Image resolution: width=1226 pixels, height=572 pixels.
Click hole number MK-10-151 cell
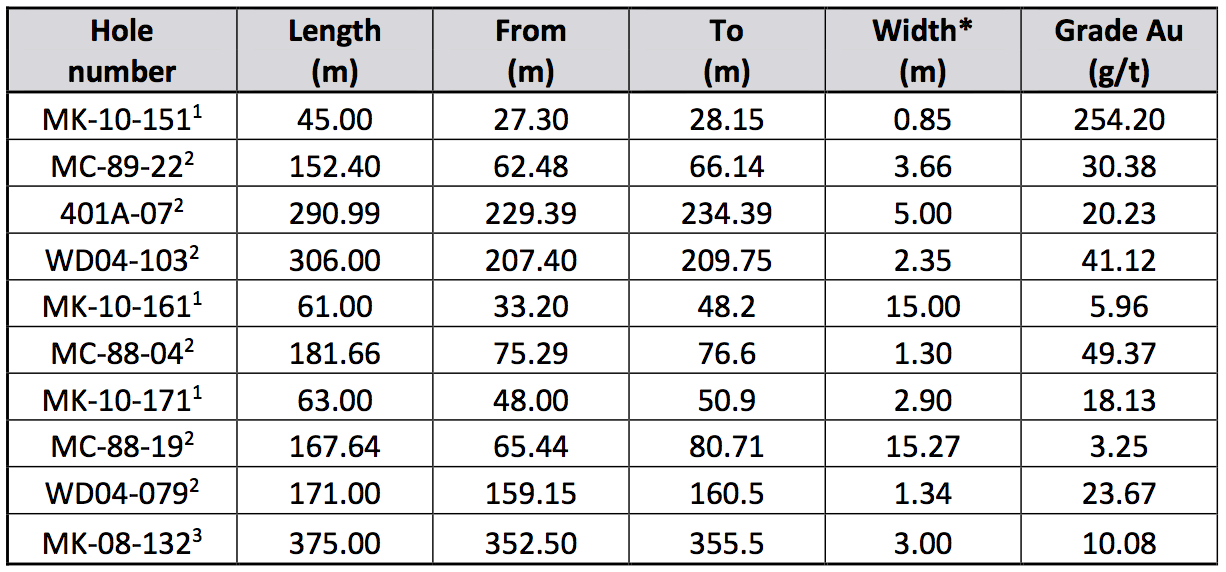click(x=124, y=120)
